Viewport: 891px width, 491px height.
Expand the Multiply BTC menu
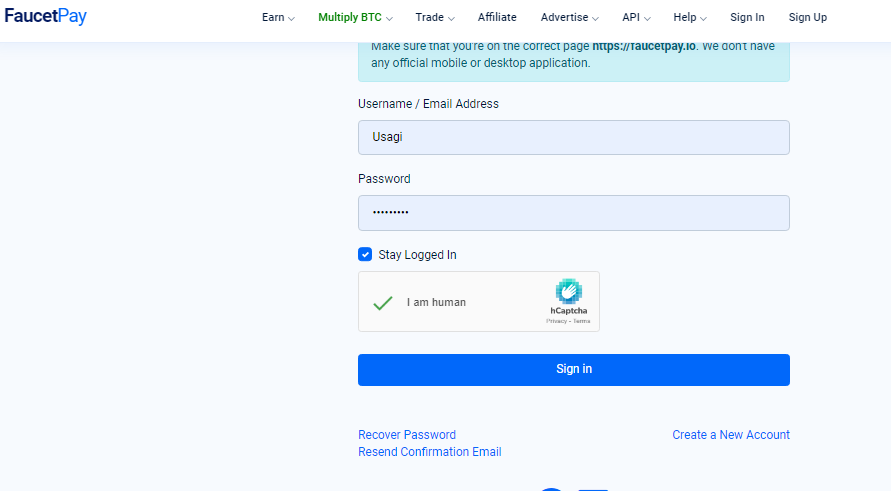click(x=355, y=18)
